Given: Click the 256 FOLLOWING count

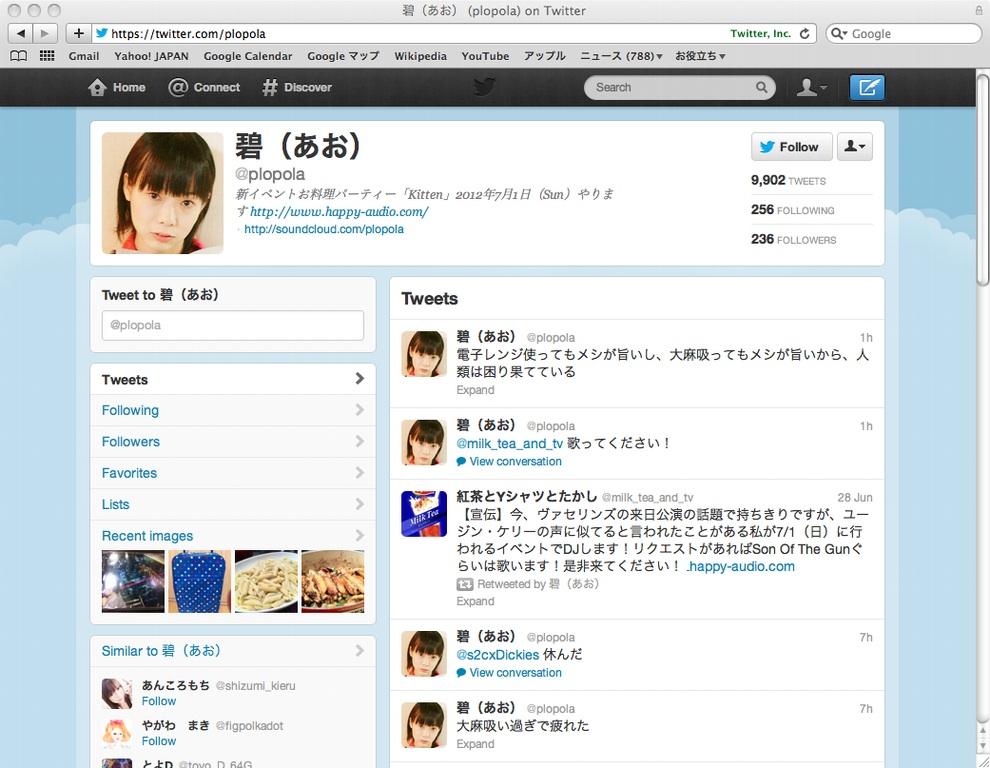Looking at the screenshot, I should click(792, 210).
